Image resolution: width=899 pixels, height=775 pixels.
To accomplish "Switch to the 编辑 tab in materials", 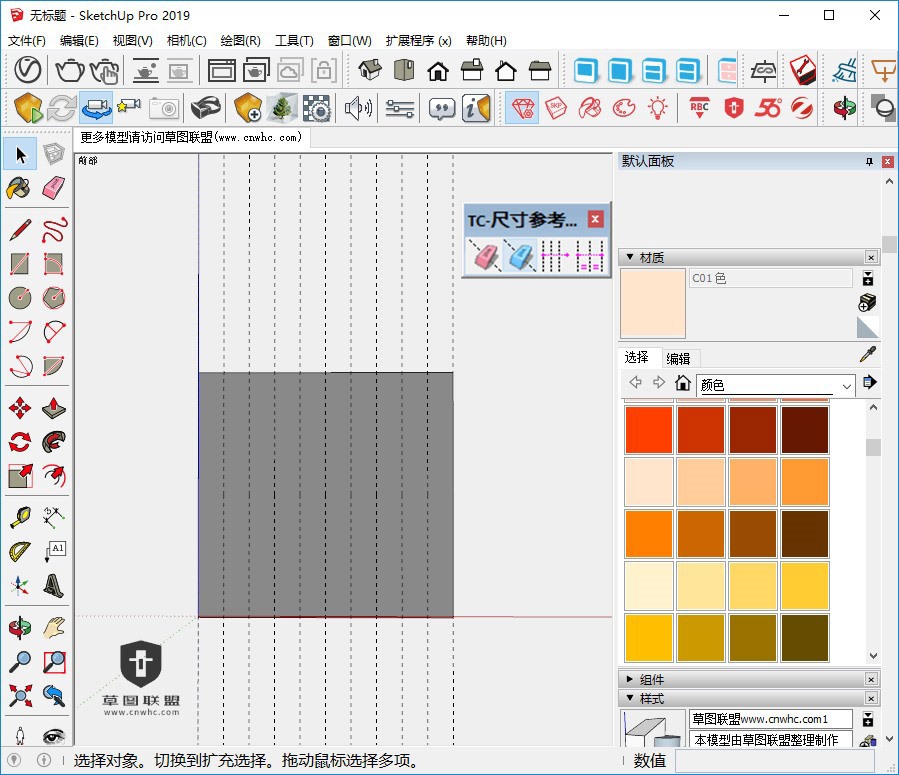I will (678, 358).
